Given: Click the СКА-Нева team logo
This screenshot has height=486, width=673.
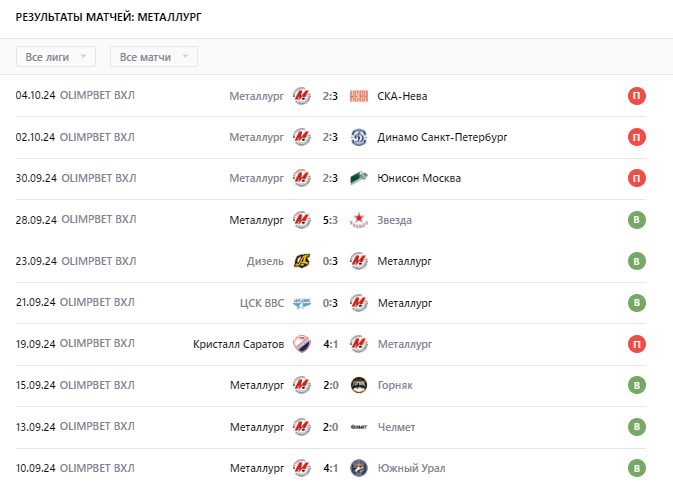Looking at the screenshot, I should [359, 96].
